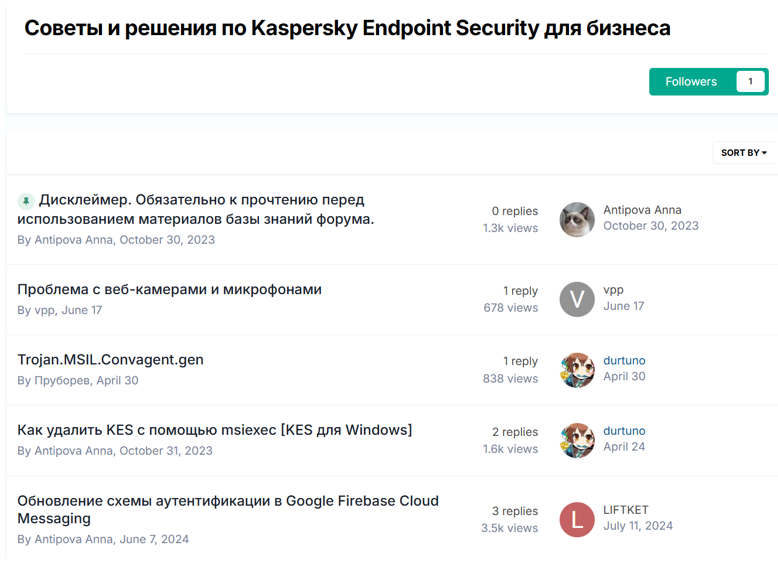Click the last-post date June 17
Screen dimensions: 778x574
624,306
